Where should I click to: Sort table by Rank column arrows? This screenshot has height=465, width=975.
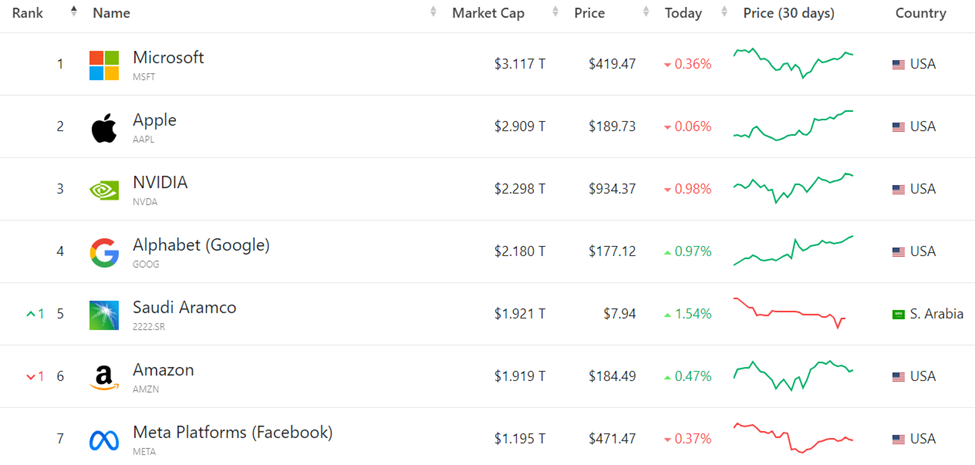[73, 13]
